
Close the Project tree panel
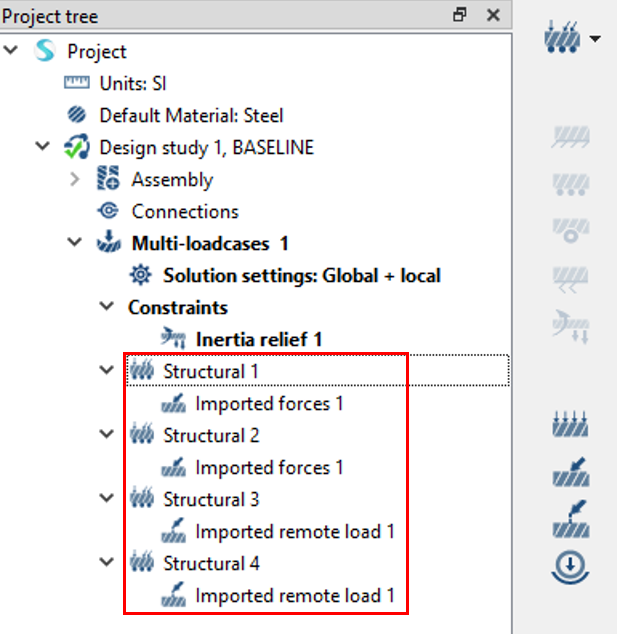492,15
